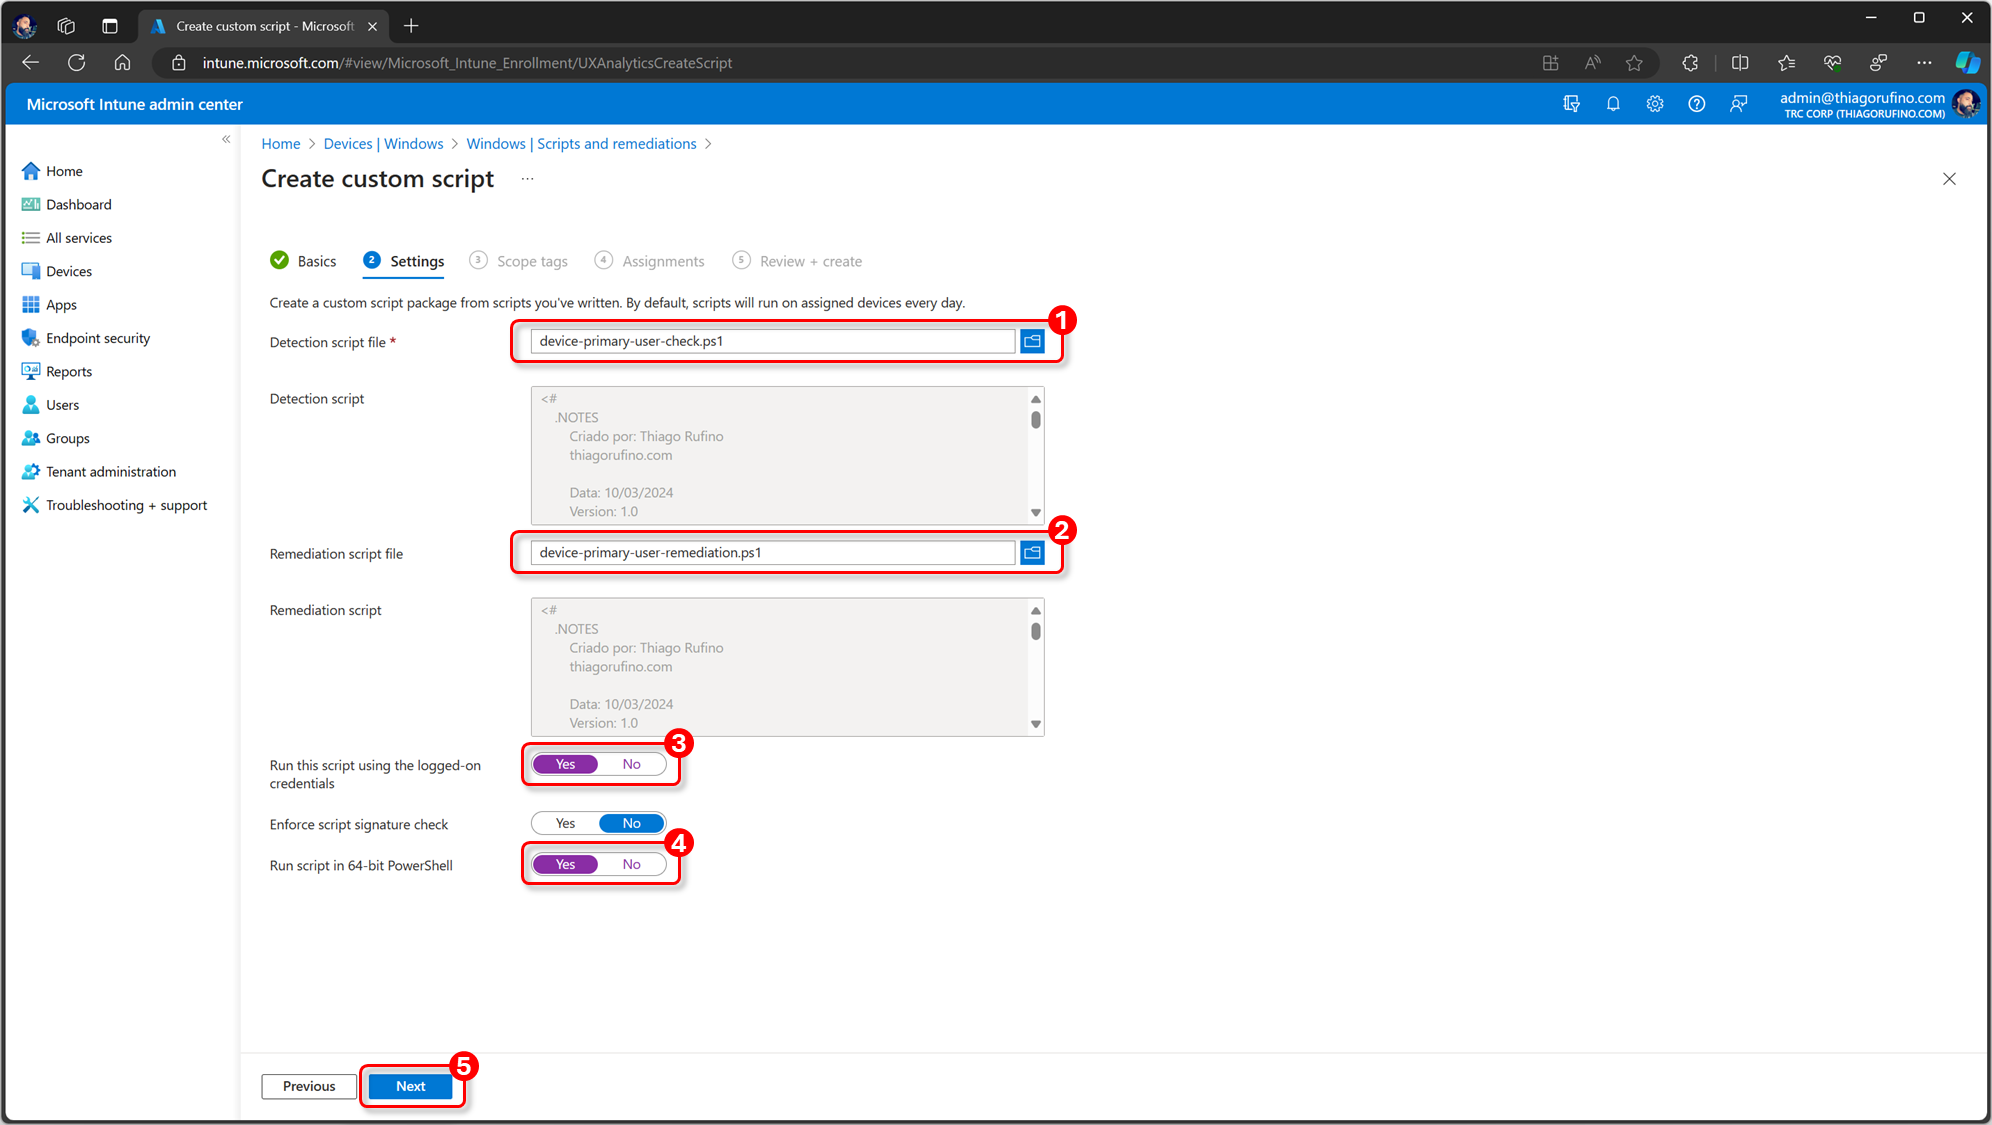Go to the Assignments step
The height and width of the screenshot is (1125, 1992).
(649, 261)
